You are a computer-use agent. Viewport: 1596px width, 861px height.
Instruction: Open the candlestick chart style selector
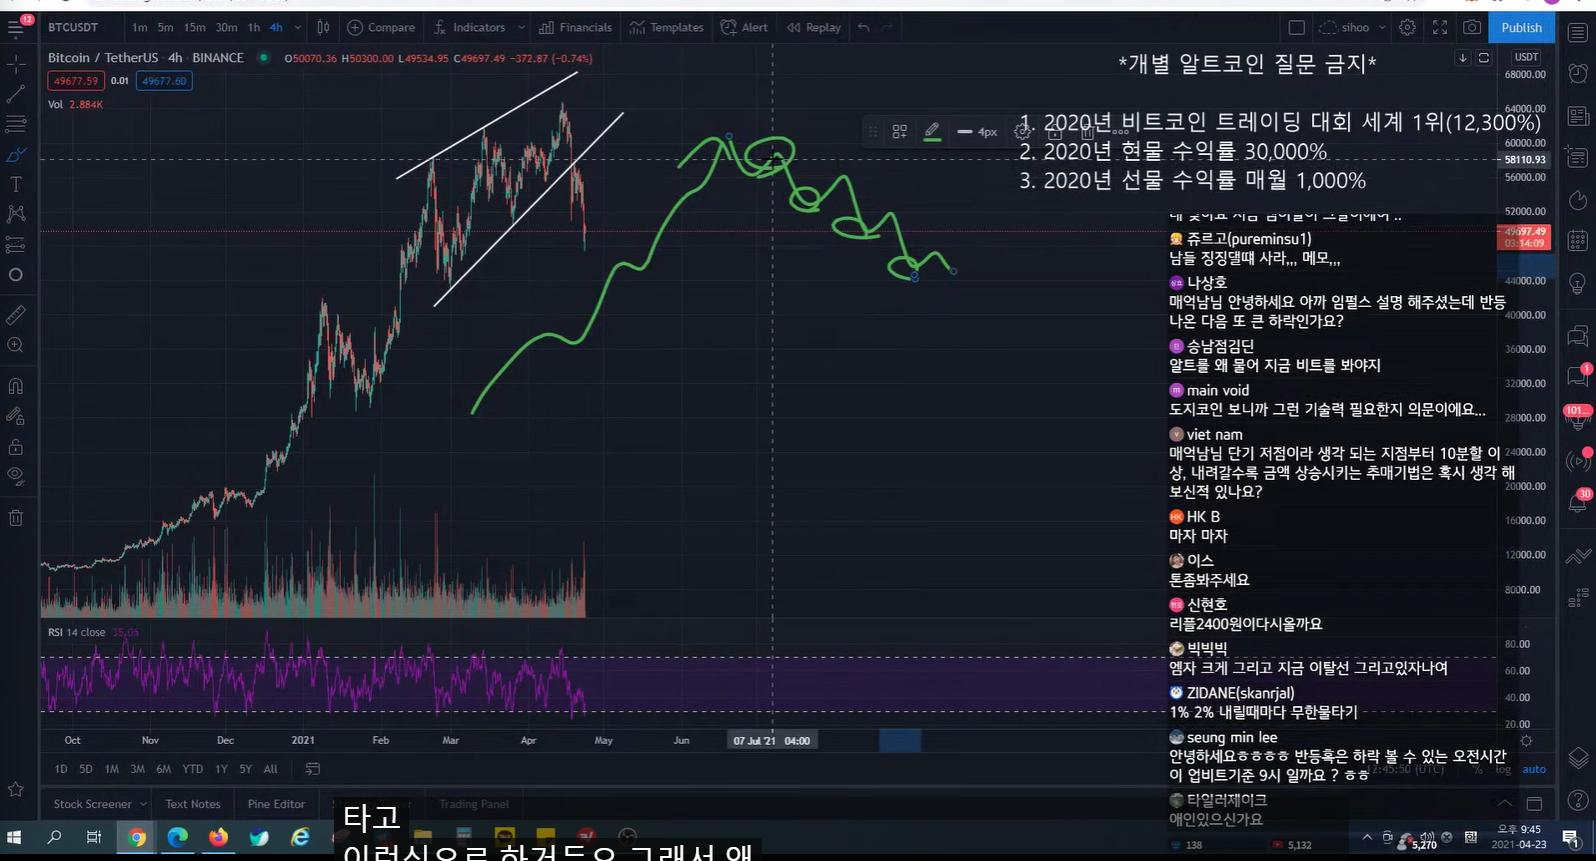pyautogui.click(x=323, y=28)
